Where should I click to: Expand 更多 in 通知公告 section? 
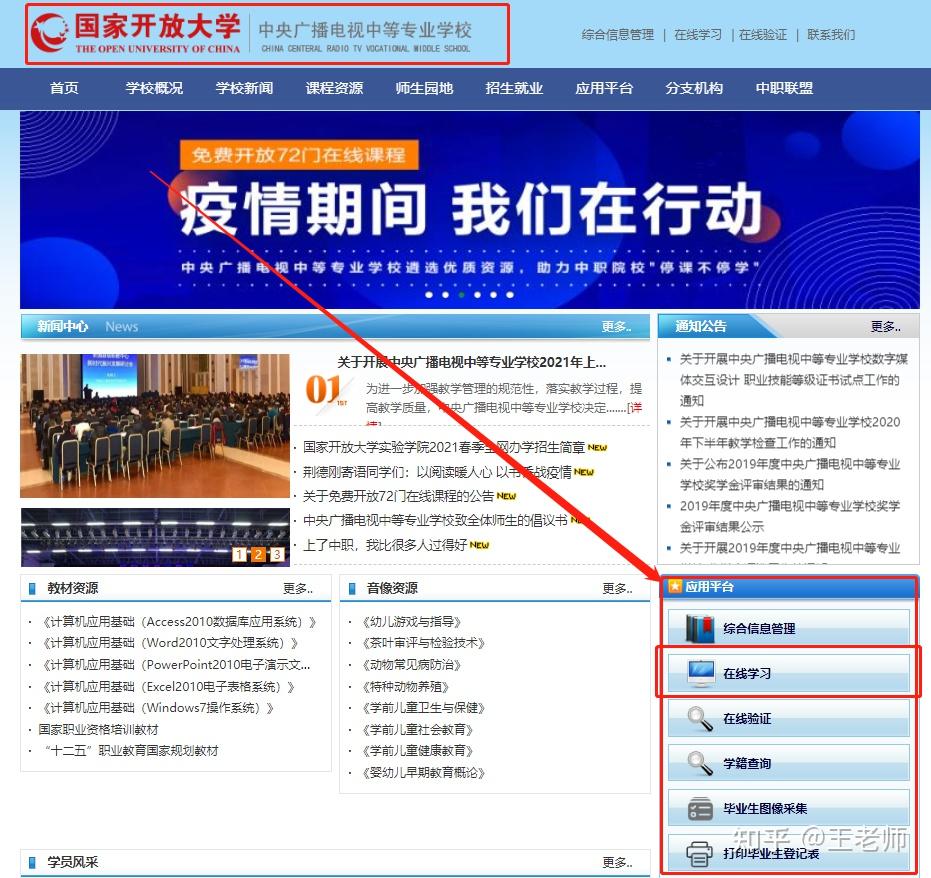click(885, 327)
